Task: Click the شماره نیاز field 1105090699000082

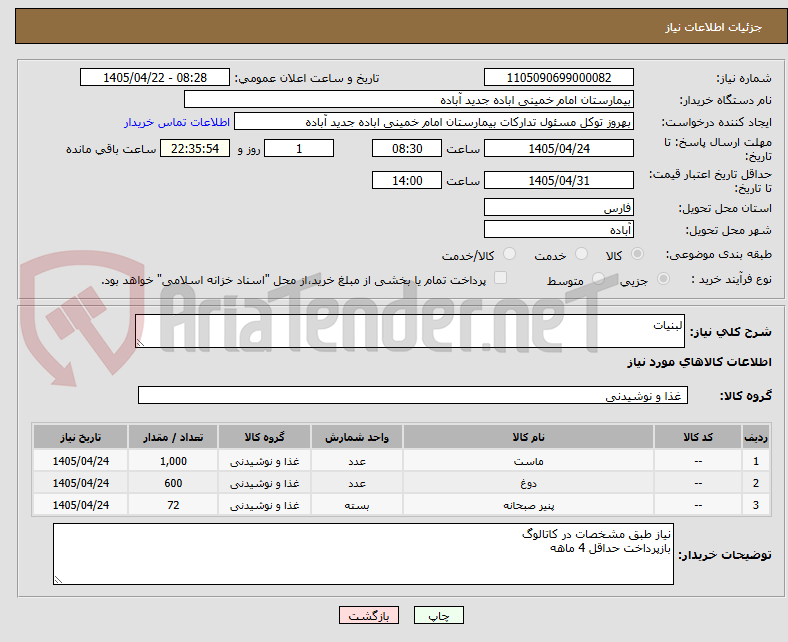Action: coord(558,77)
